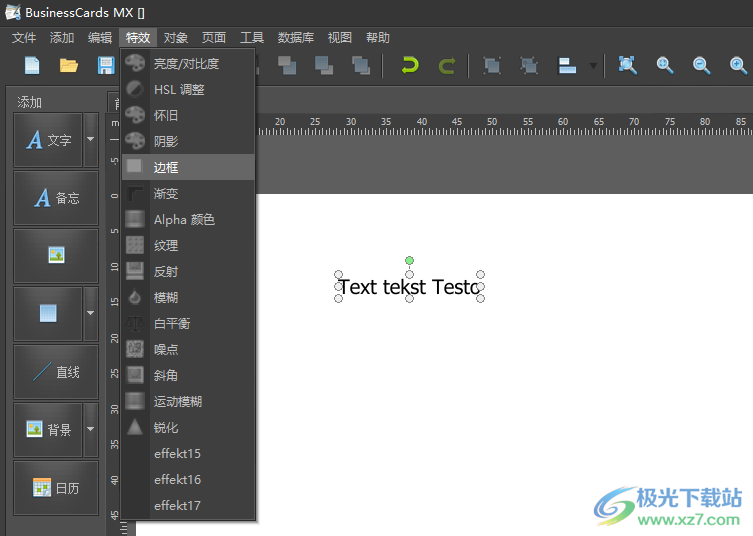Open the 数据库 menu
Image resolution: width=753 pixels, height=536 pixels.
(295, 38)
